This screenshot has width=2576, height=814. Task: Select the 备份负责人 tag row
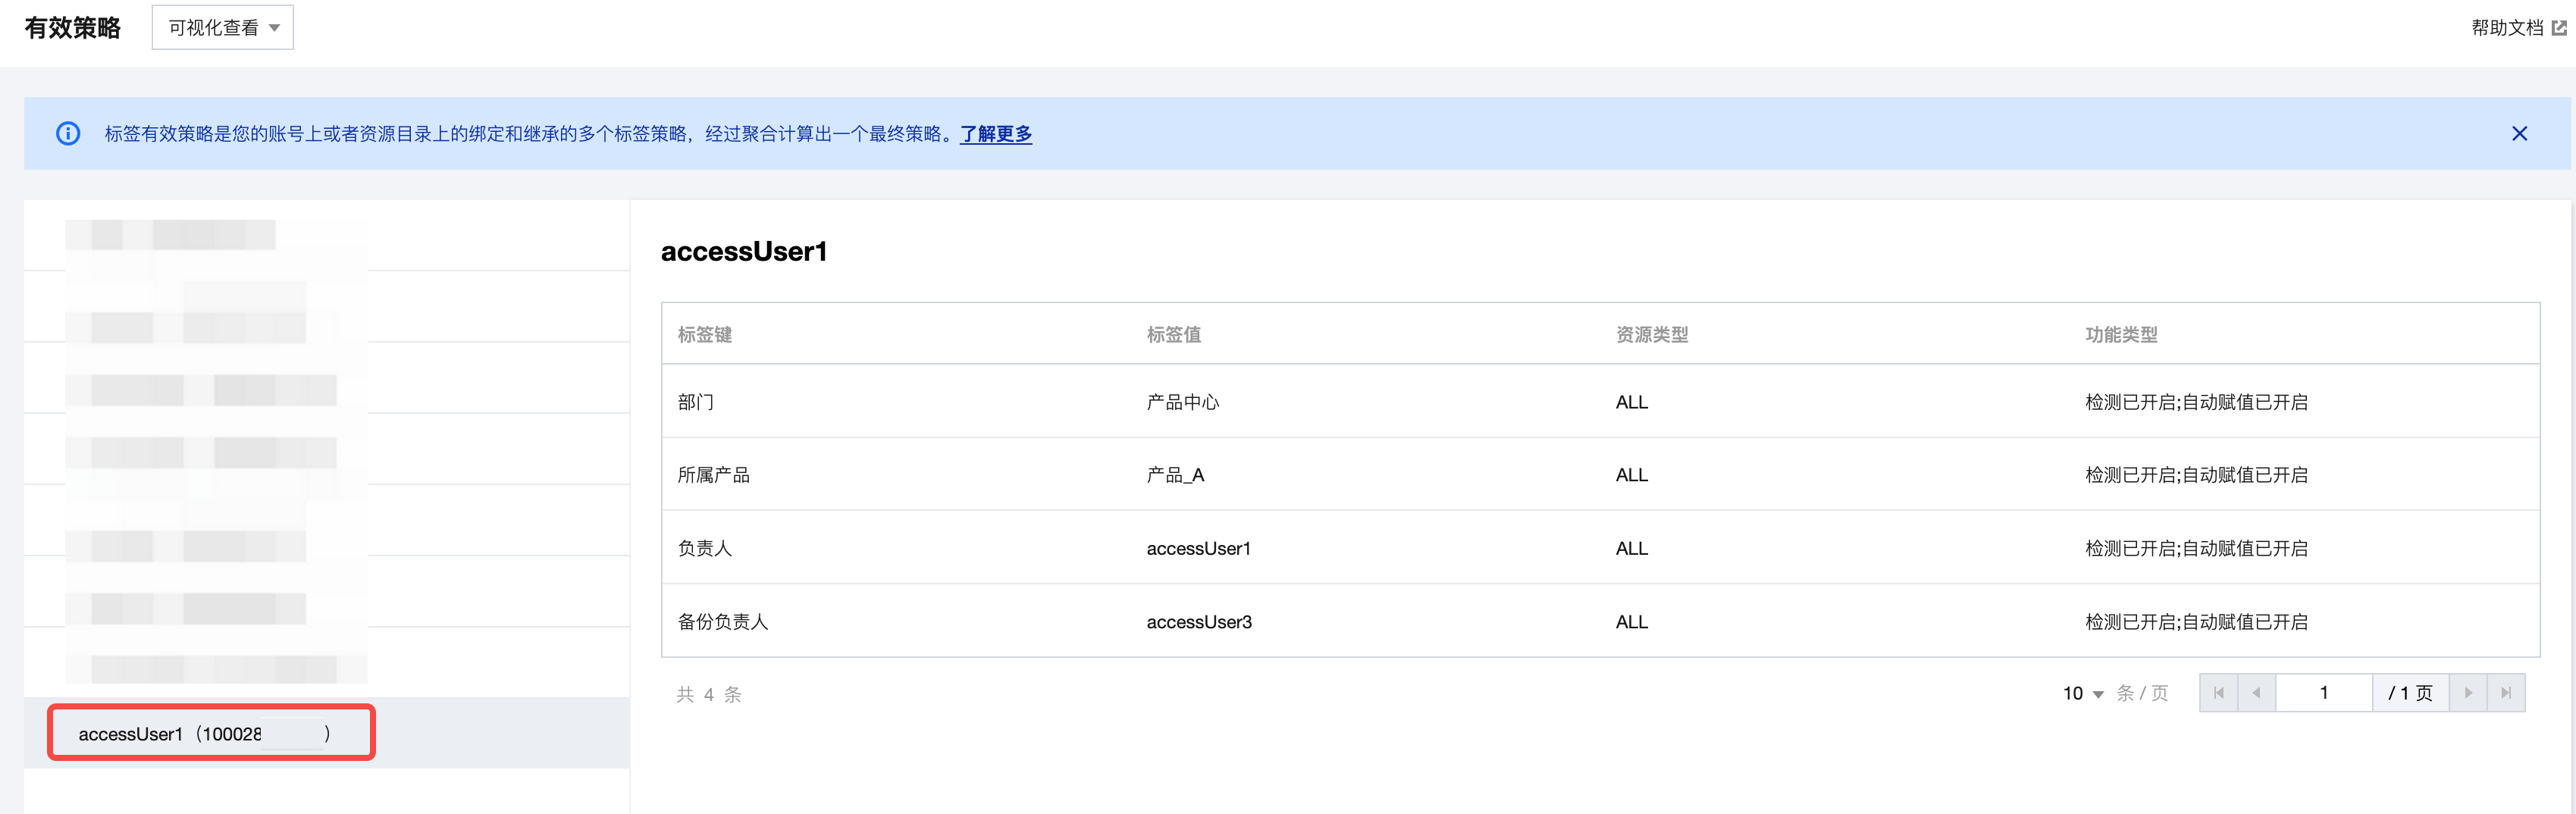[x=723, y=622]
